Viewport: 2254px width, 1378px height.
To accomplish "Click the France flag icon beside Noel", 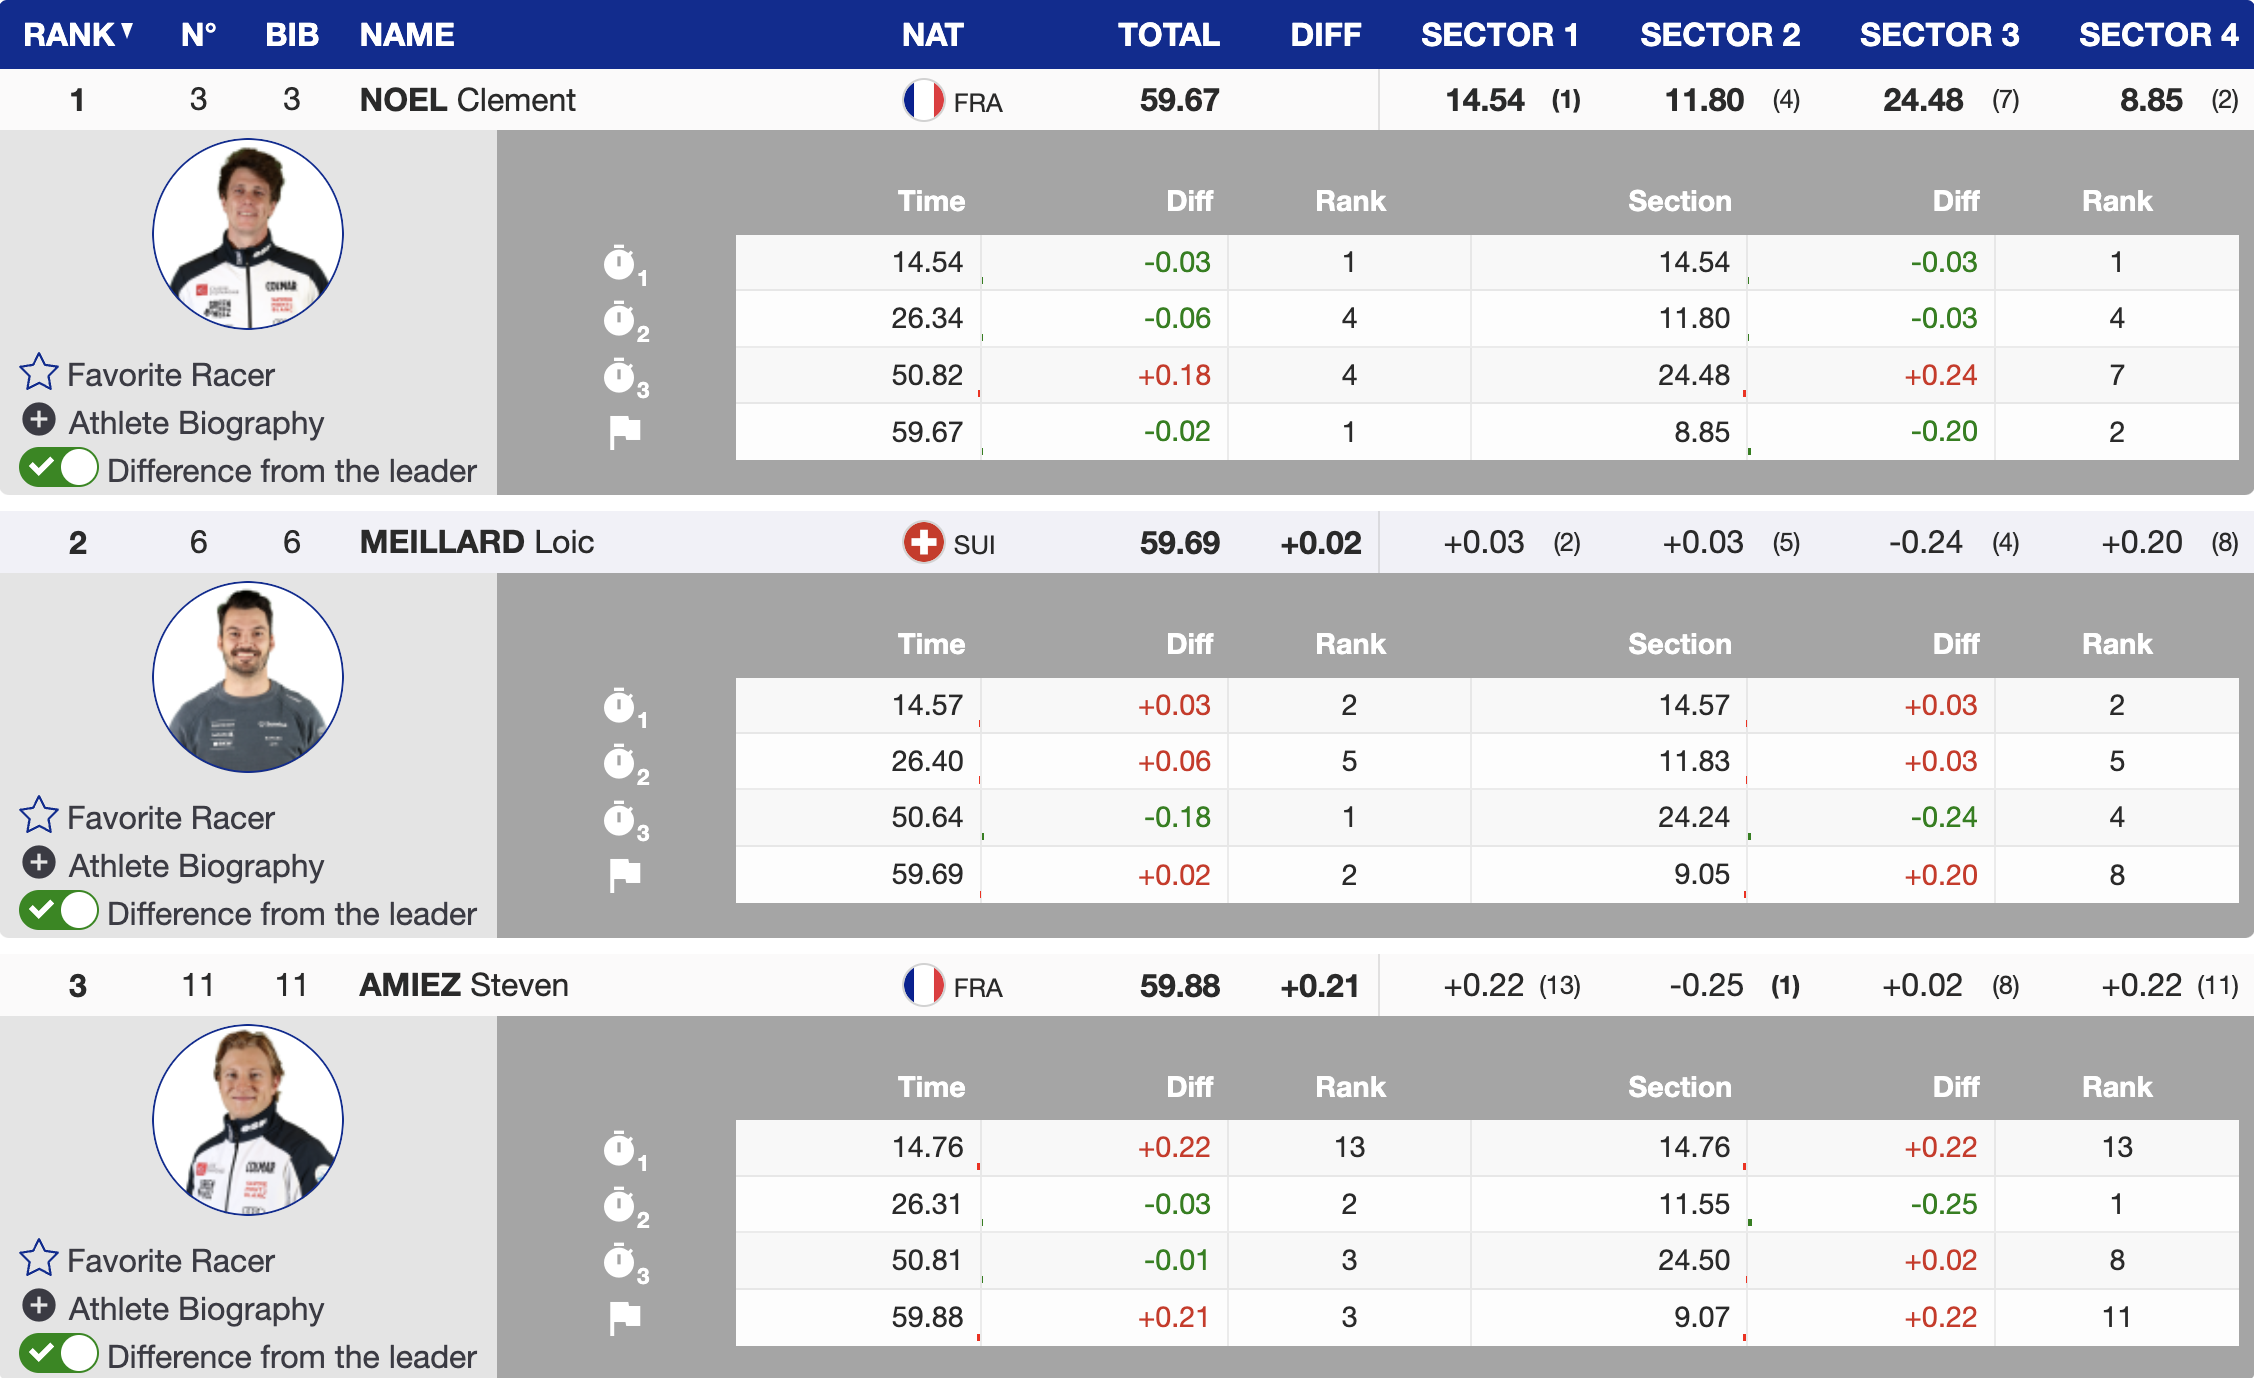I will (922, 100).
